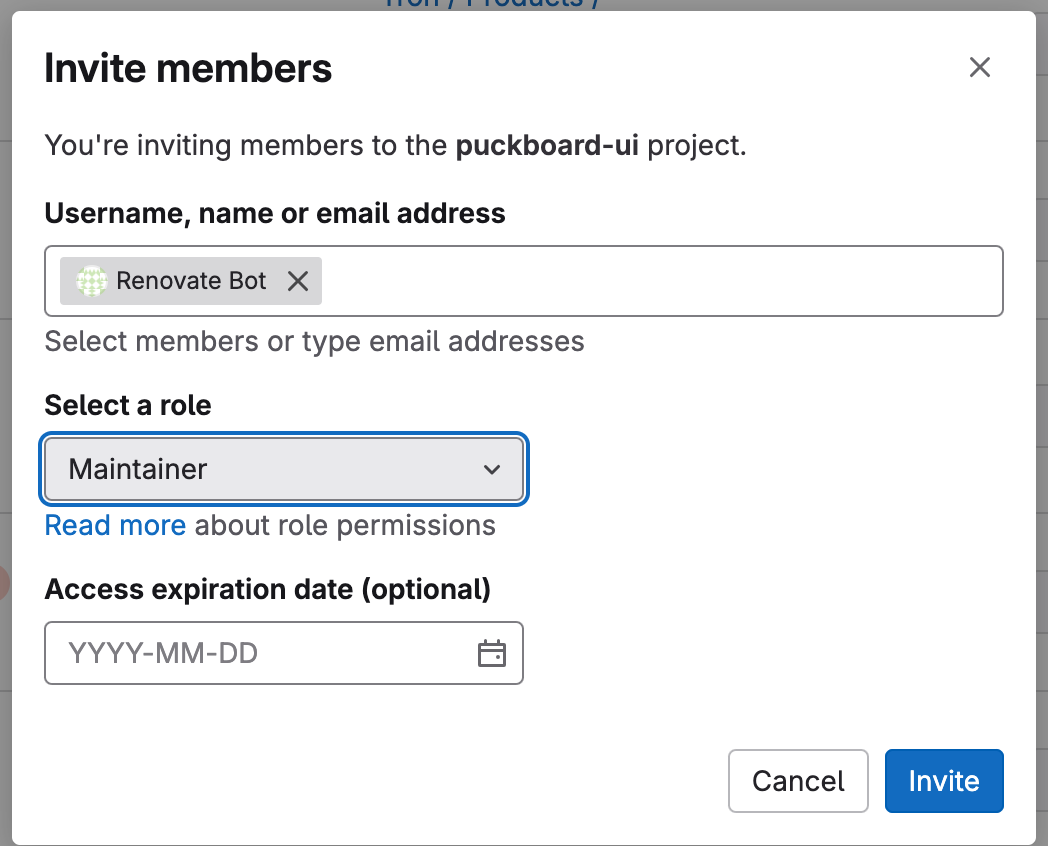Screen dimensions: 1048x846
Task: Close the Invite members dialog
Action: point(979,68)
